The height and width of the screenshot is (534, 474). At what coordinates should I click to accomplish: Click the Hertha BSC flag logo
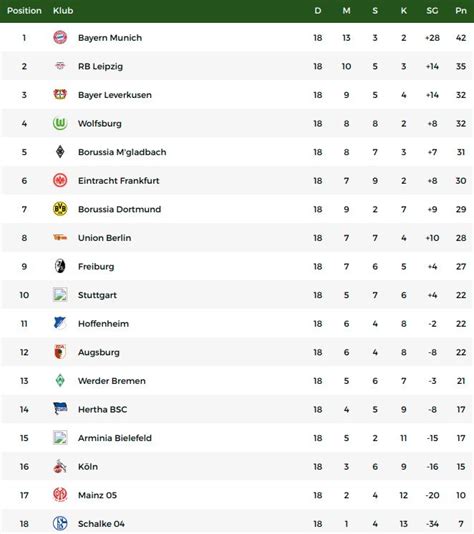click(60, 409)
